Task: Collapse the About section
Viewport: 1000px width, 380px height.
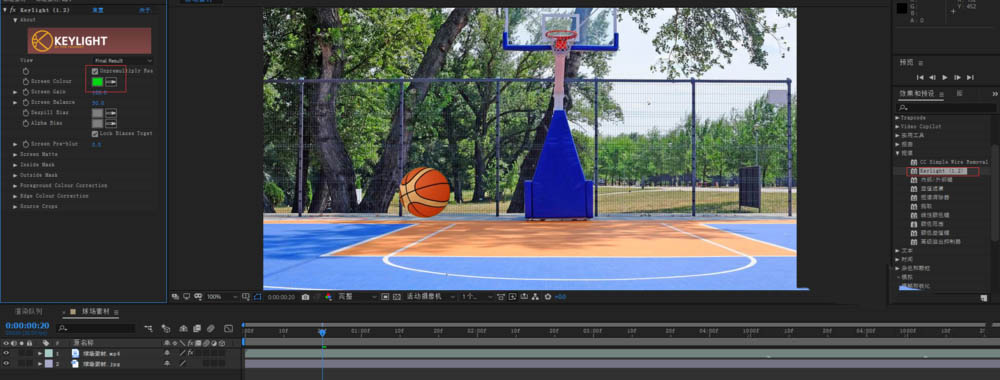Action: [15, 20]
